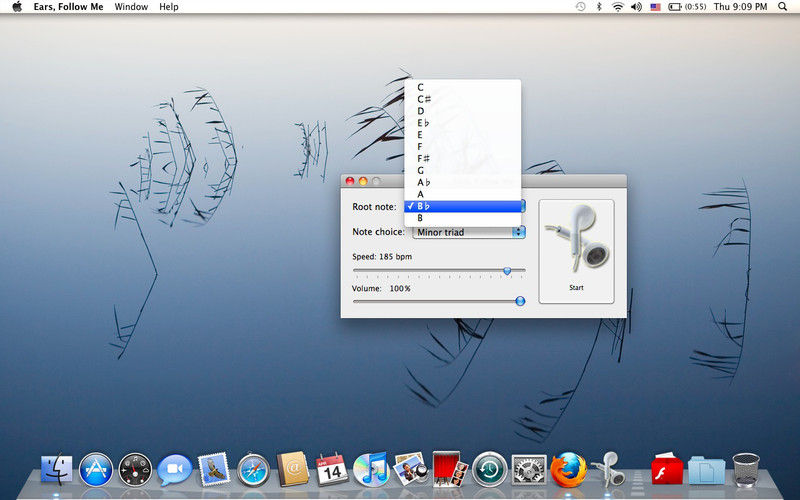800x500 pixels.
Task: Pick G in the root note menu
Action: click(x=463, y=170)
